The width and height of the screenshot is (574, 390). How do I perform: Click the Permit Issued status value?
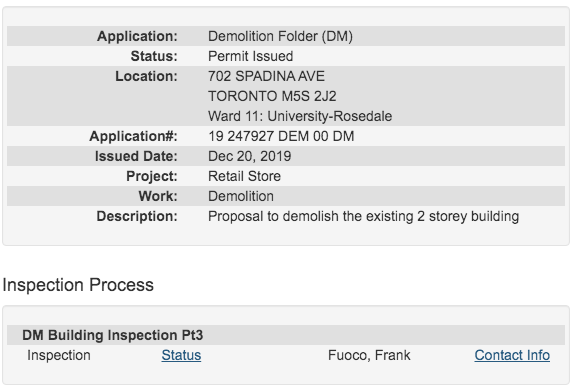pos(250,56)
